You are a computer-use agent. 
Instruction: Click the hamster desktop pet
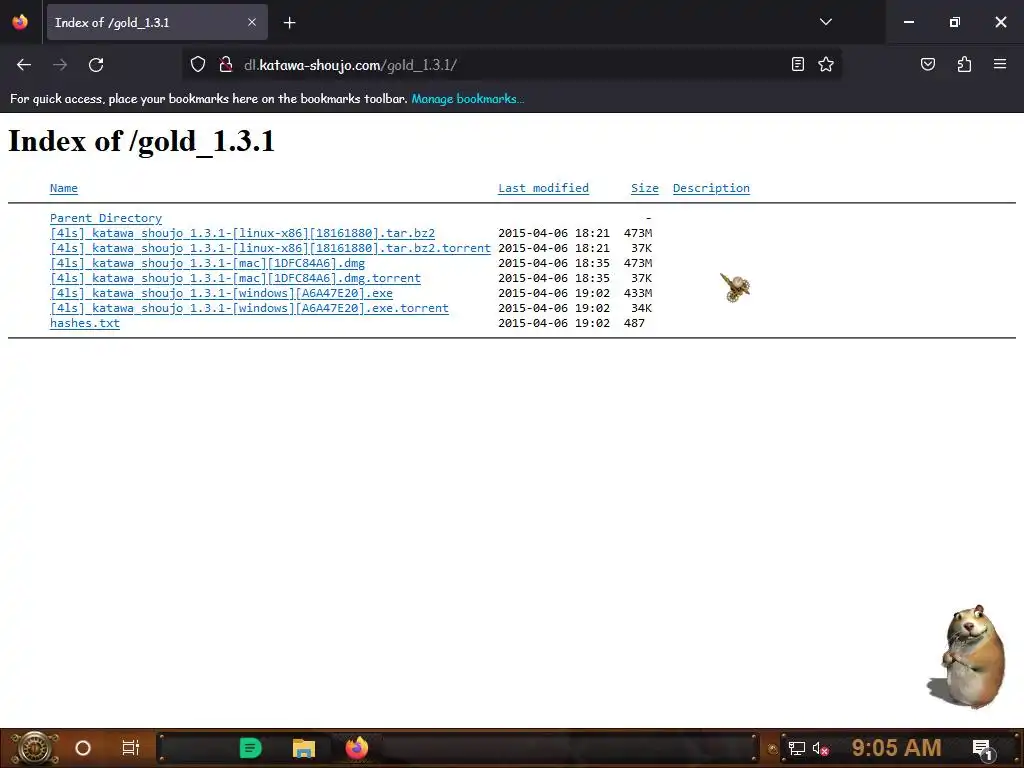(968, 656)
